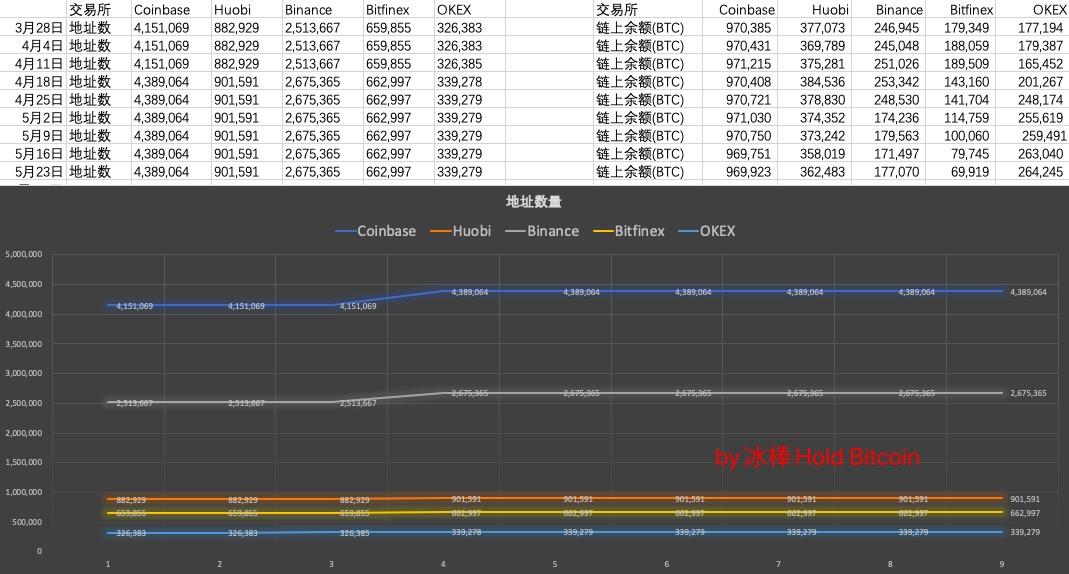The height and width of the screenshot is (574, 1069).
Task: Select the 5月16日 date cell
Action: tap(39, 154)
